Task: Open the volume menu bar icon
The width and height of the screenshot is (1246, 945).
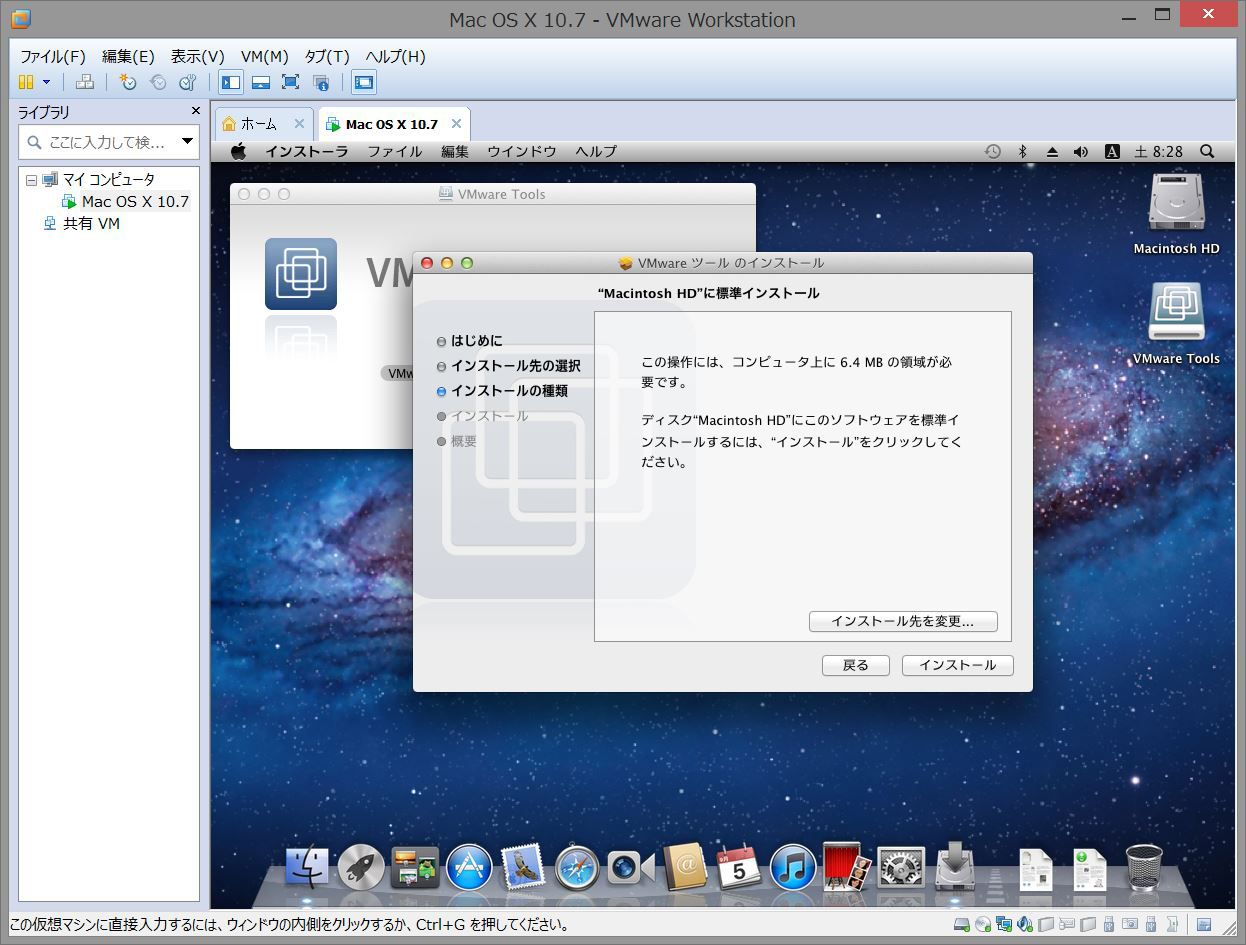Action: coord(1080,151)
